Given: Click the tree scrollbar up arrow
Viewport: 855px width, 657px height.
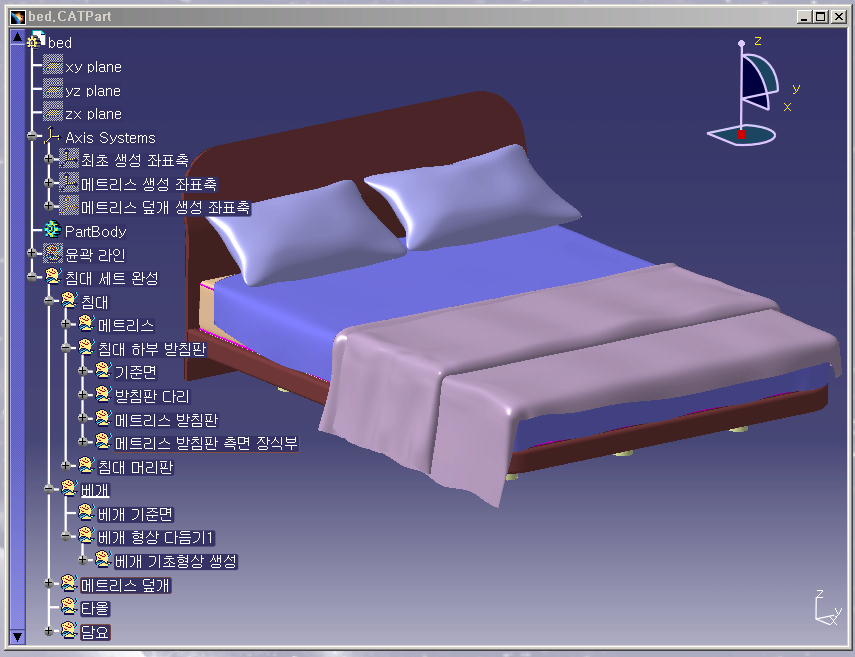Looking at the screenshot, I should click(16, 37).
